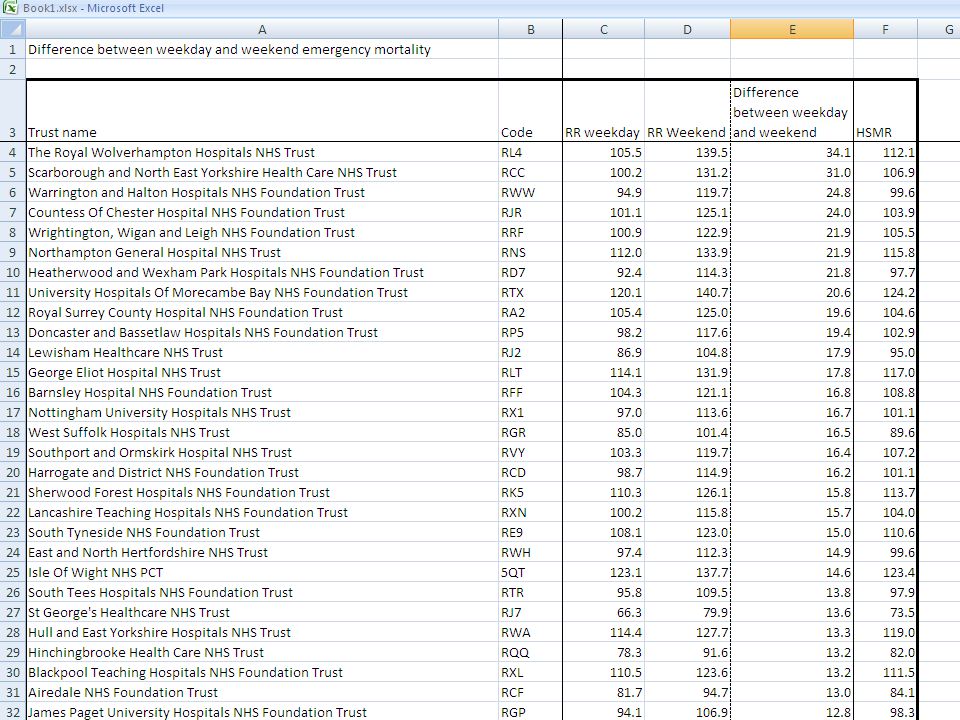
Task: Select 'Hull and East Yorkshire Hospitals NHS Trust'
Action: 262,632
